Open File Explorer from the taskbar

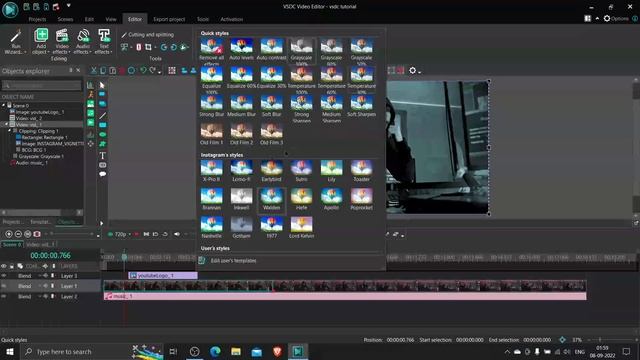tap(236, 351)
